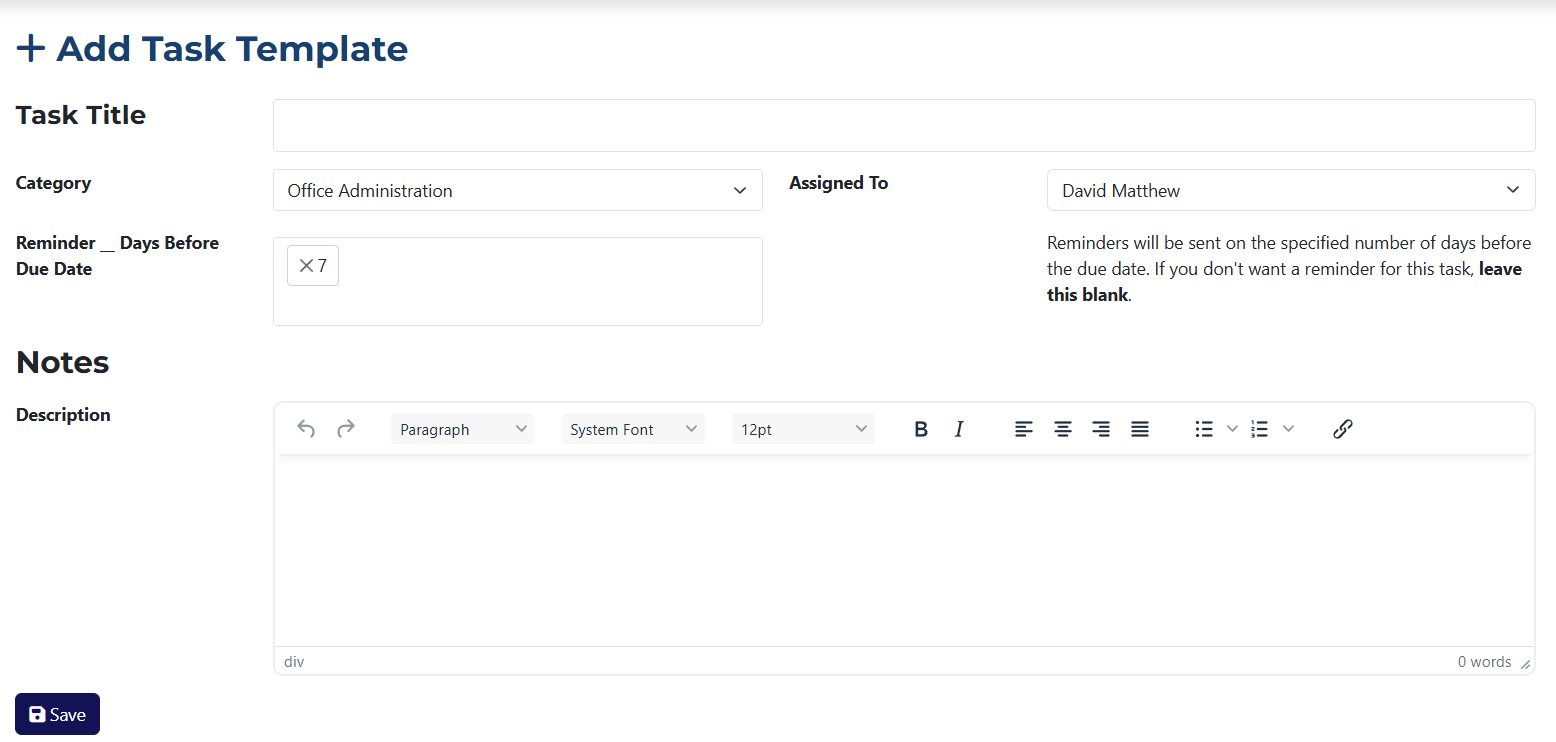
Task: Open the Paragraph format dropdown
Action: [x=462, y=429]
